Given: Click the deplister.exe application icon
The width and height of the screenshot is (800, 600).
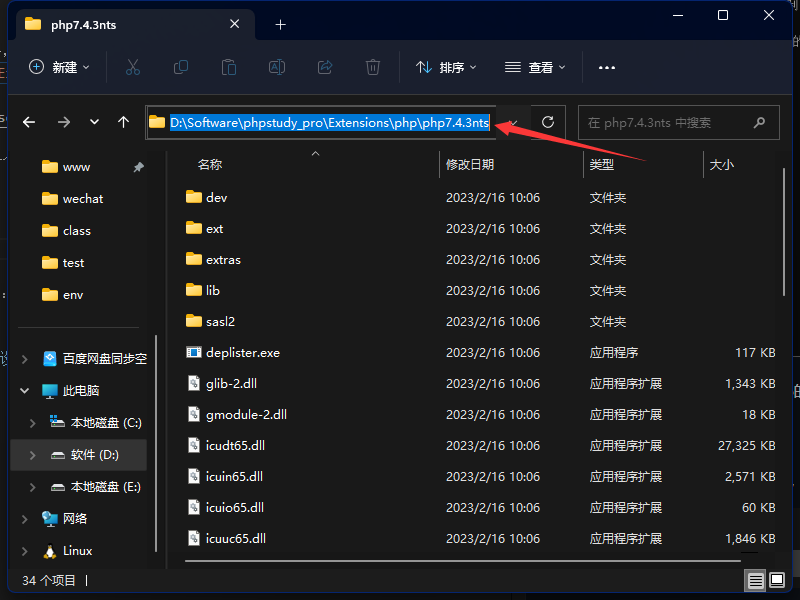Looking at the screenshot, I should [194, 353].
